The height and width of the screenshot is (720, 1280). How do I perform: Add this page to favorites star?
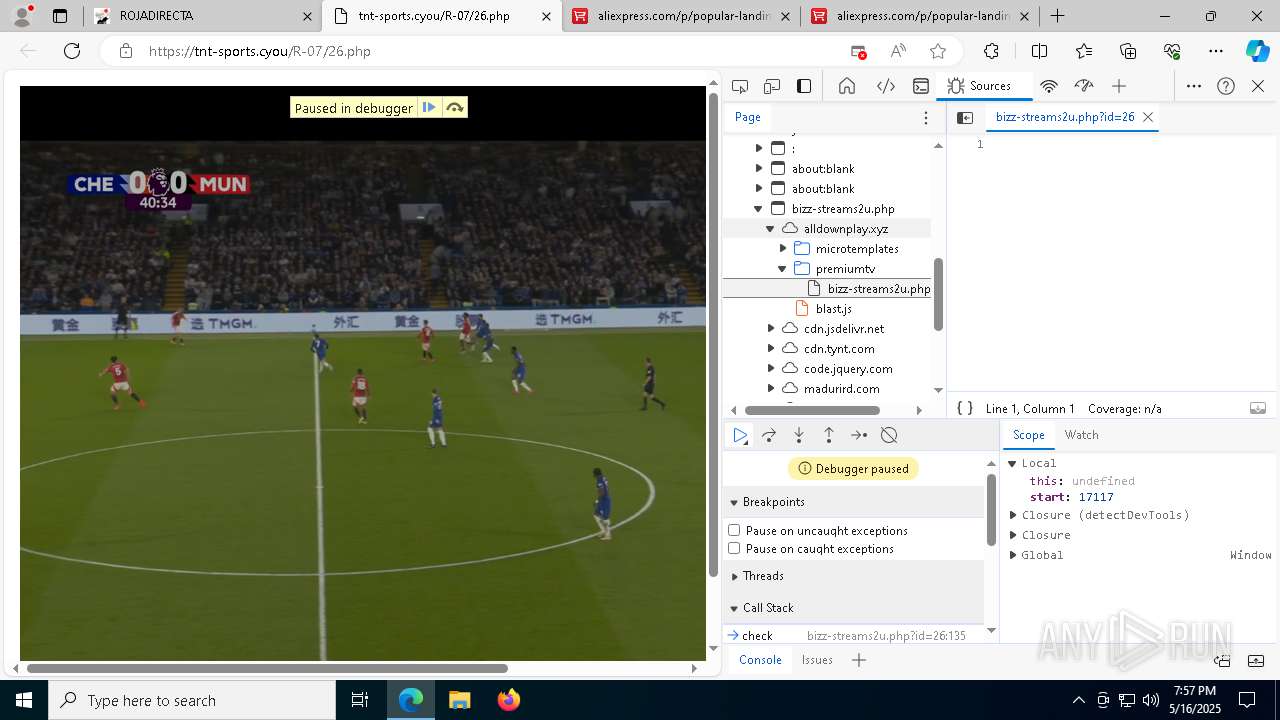click(x=938, y=51)
